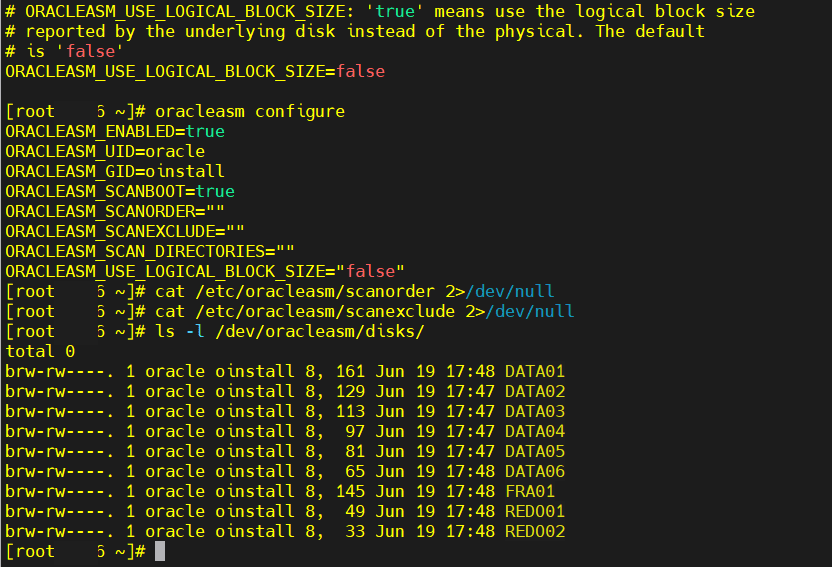Click the ORACLEASM_UID=oracle line
832x567 pixels.
105,152
